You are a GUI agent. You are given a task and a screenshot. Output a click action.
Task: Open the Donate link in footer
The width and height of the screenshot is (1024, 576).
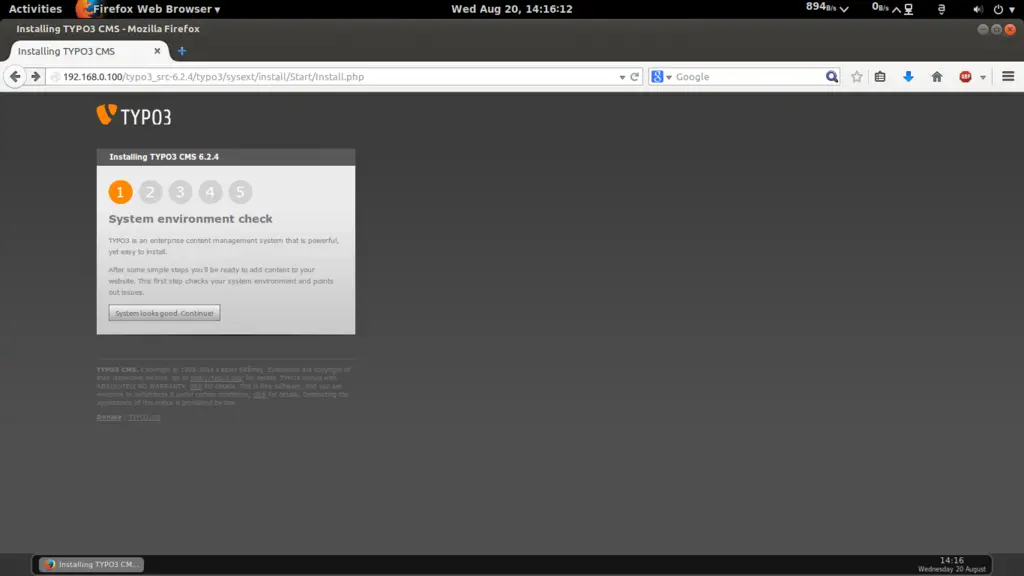pos(109,417)
